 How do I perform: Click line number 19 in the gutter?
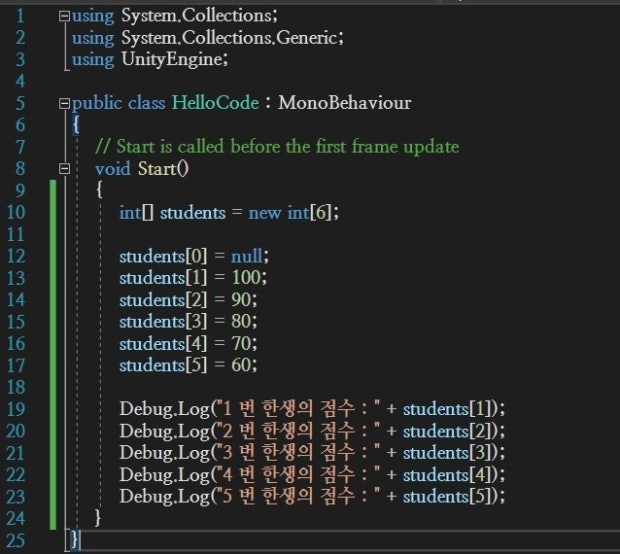pyautogui.click(x=20, y=408)
